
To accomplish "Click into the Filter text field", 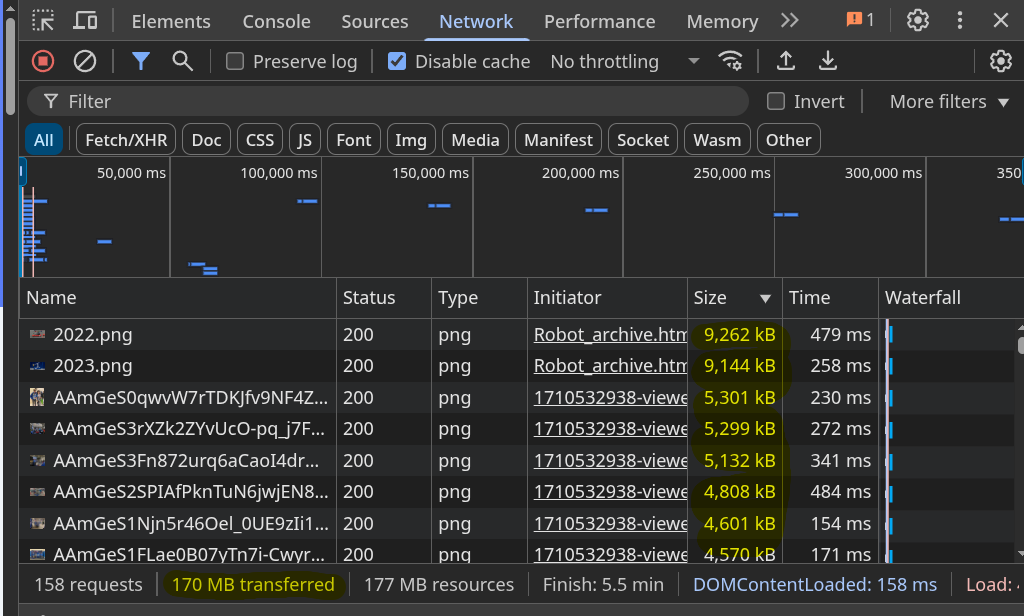I will [387, 101].
